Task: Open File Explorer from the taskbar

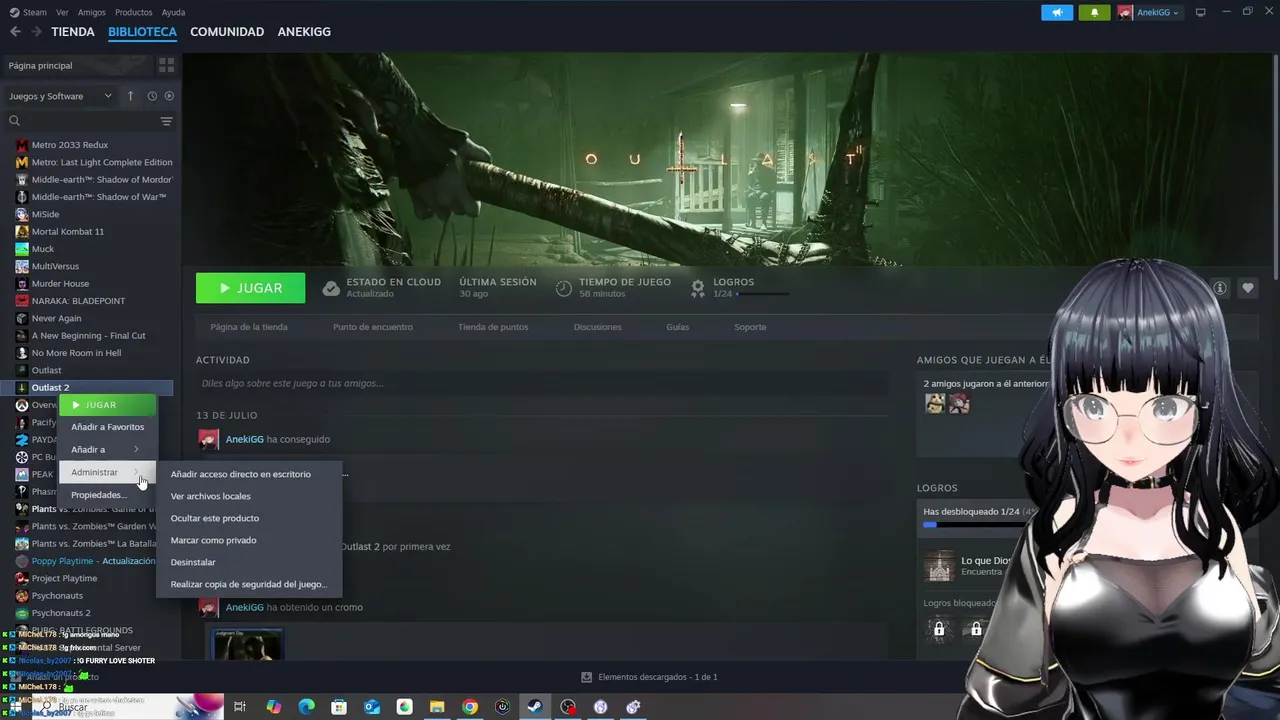Action: tap(437, 707)
